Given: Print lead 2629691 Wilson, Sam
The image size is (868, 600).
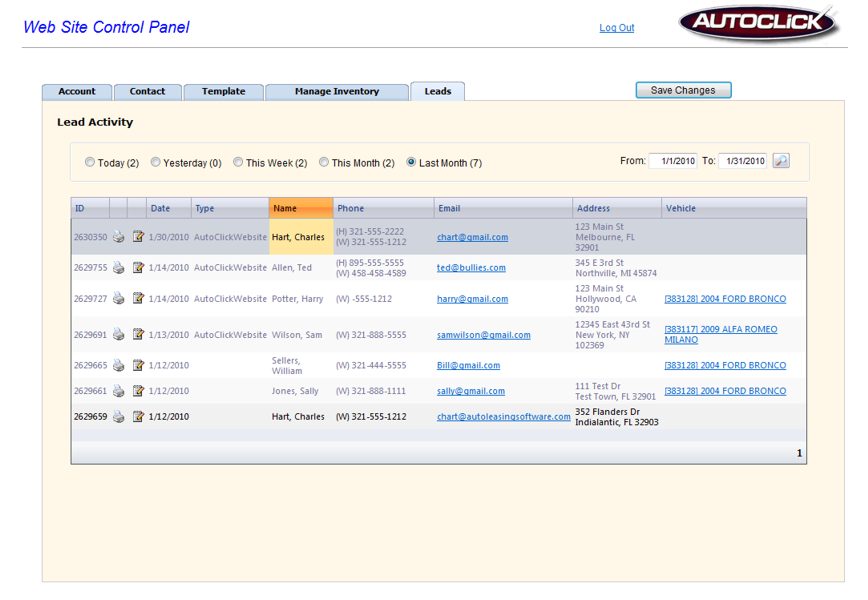Looking at the screenshot, I should 118,335.
